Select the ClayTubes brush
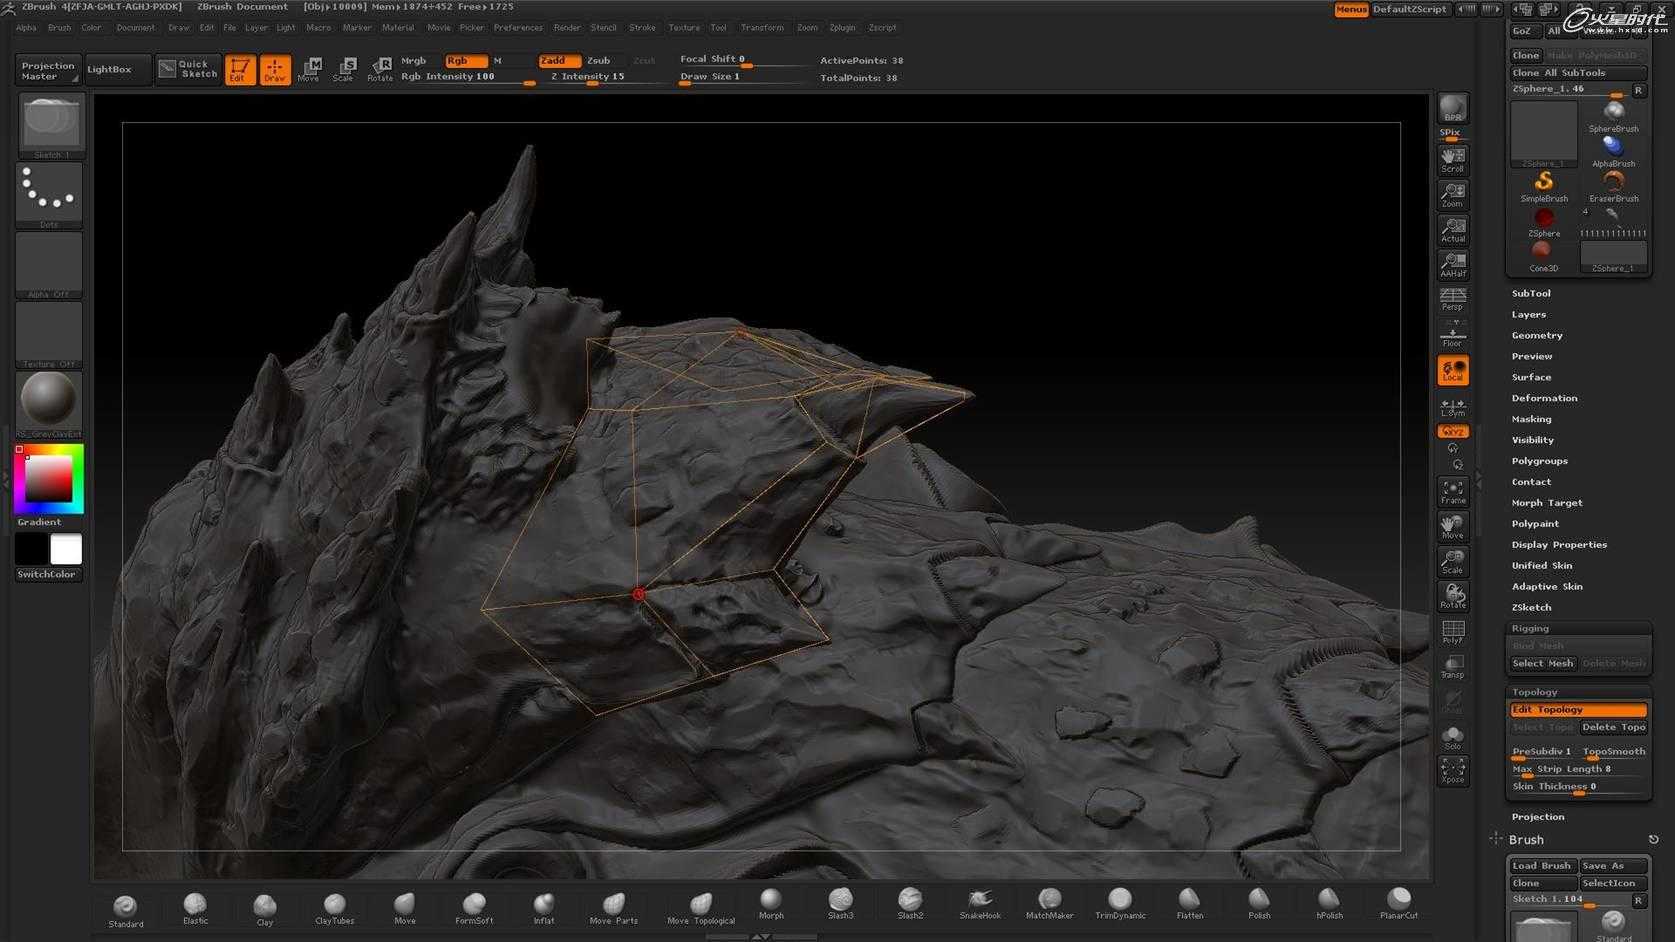This screenshot has height=942, width=1675. click(334, 907)
